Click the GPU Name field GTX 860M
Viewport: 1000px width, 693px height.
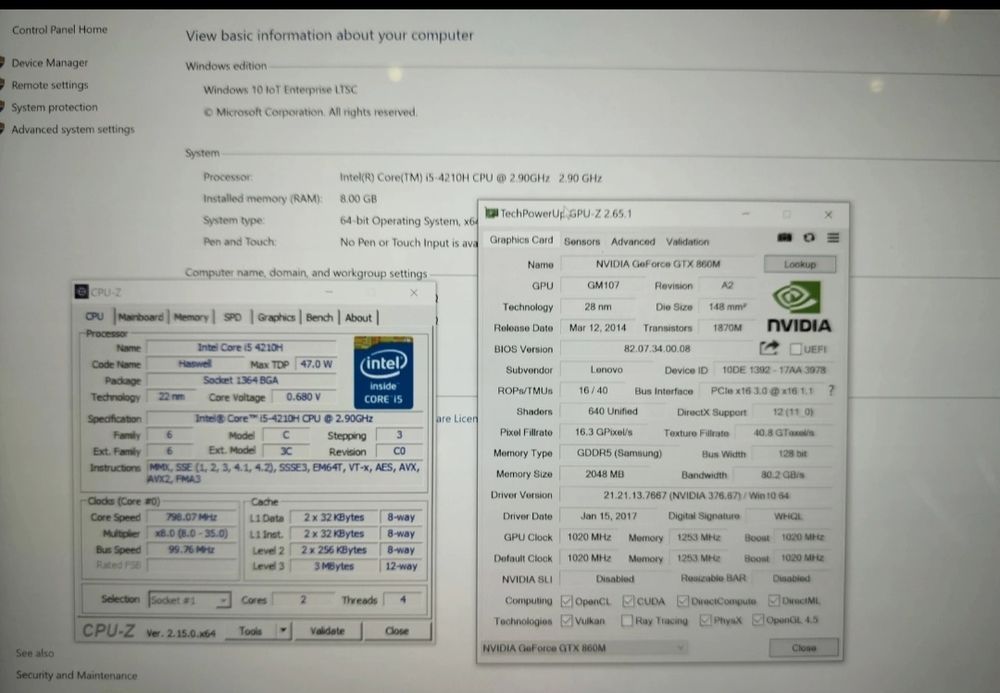658,264
